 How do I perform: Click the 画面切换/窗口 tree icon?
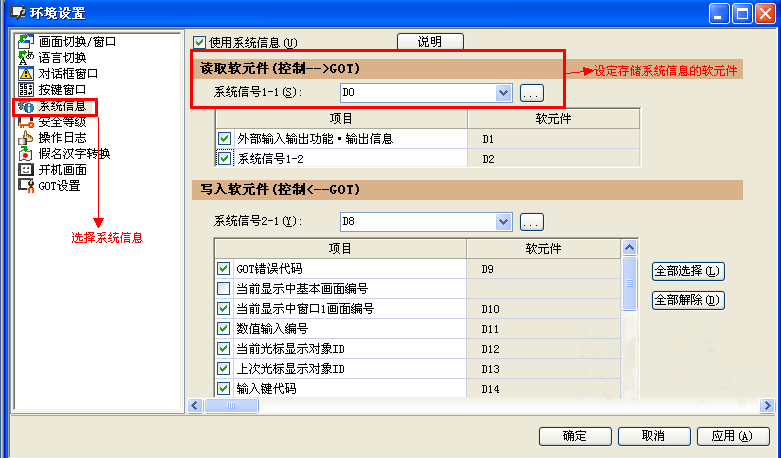pos(26,42)
